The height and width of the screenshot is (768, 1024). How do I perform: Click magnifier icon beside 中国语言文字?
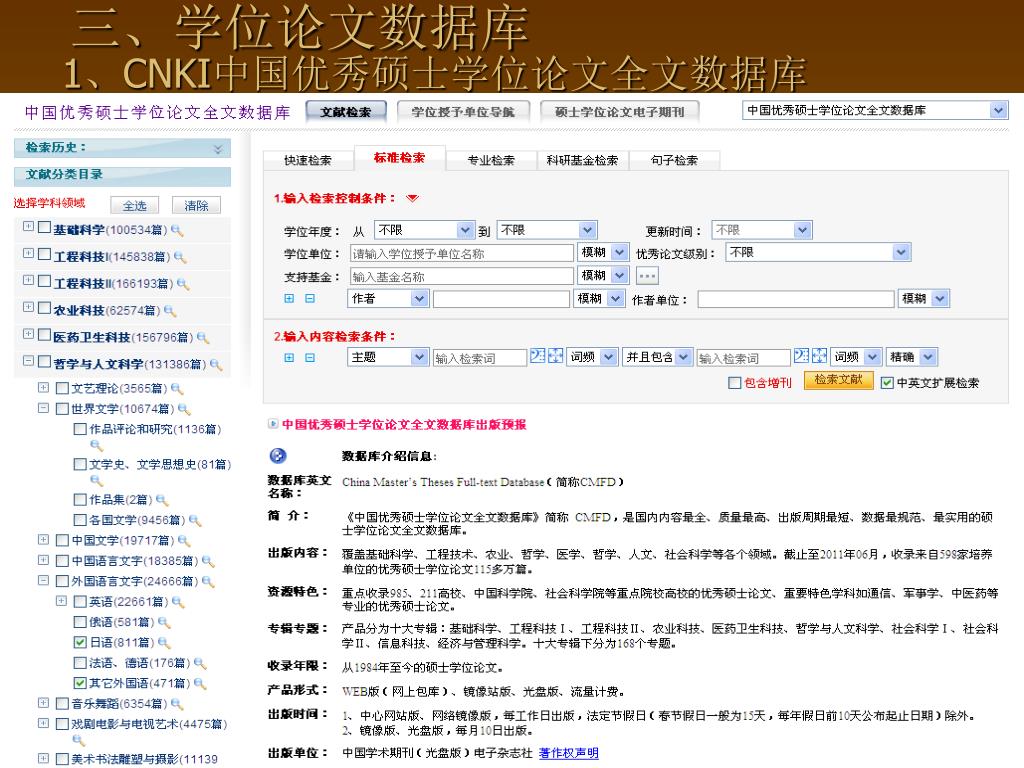point(208,561)
